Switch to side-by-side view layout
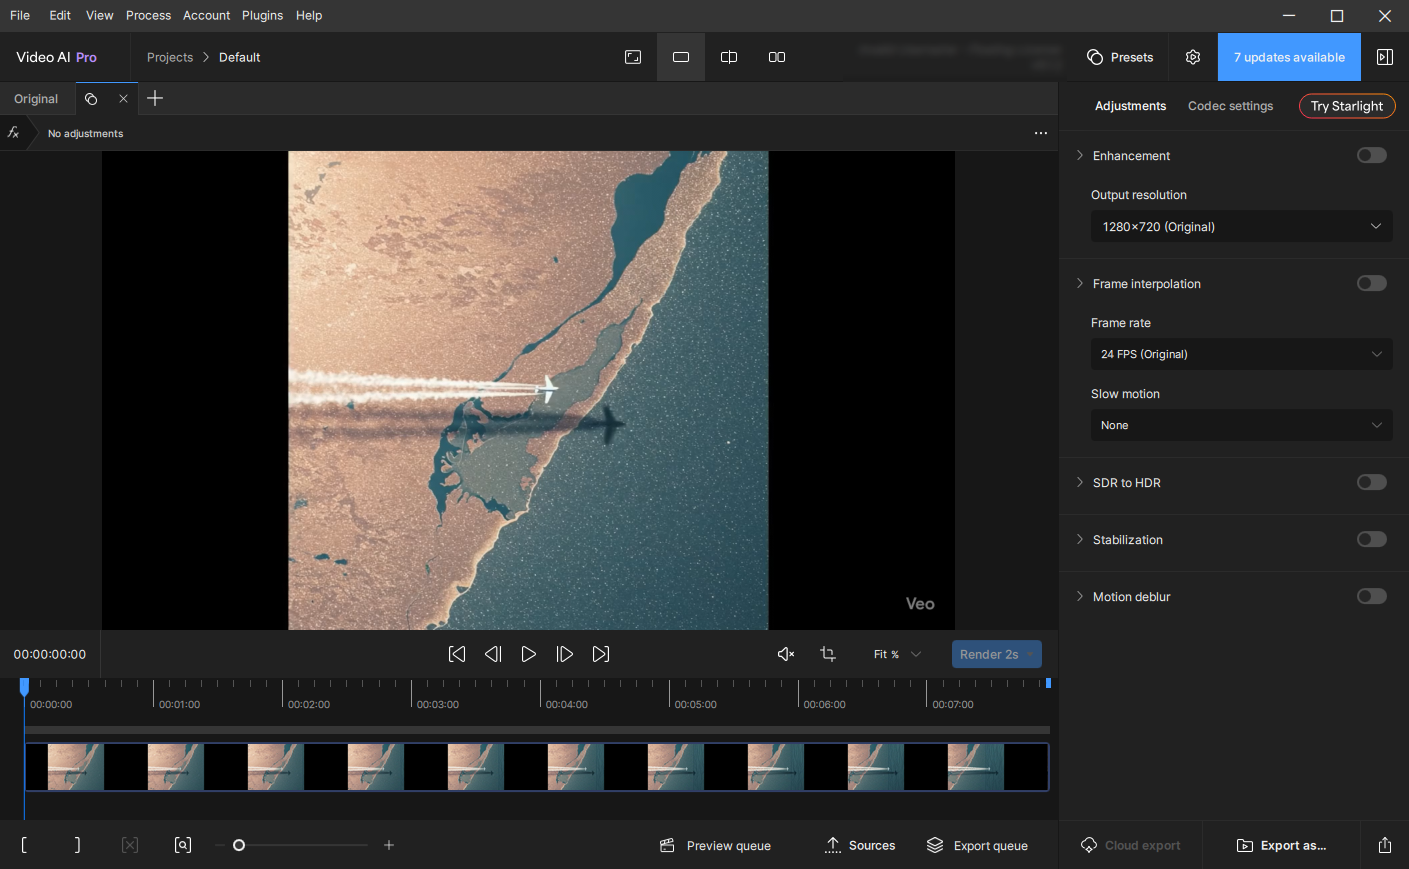The image size is (1409, 869). (x=777, y=57)
